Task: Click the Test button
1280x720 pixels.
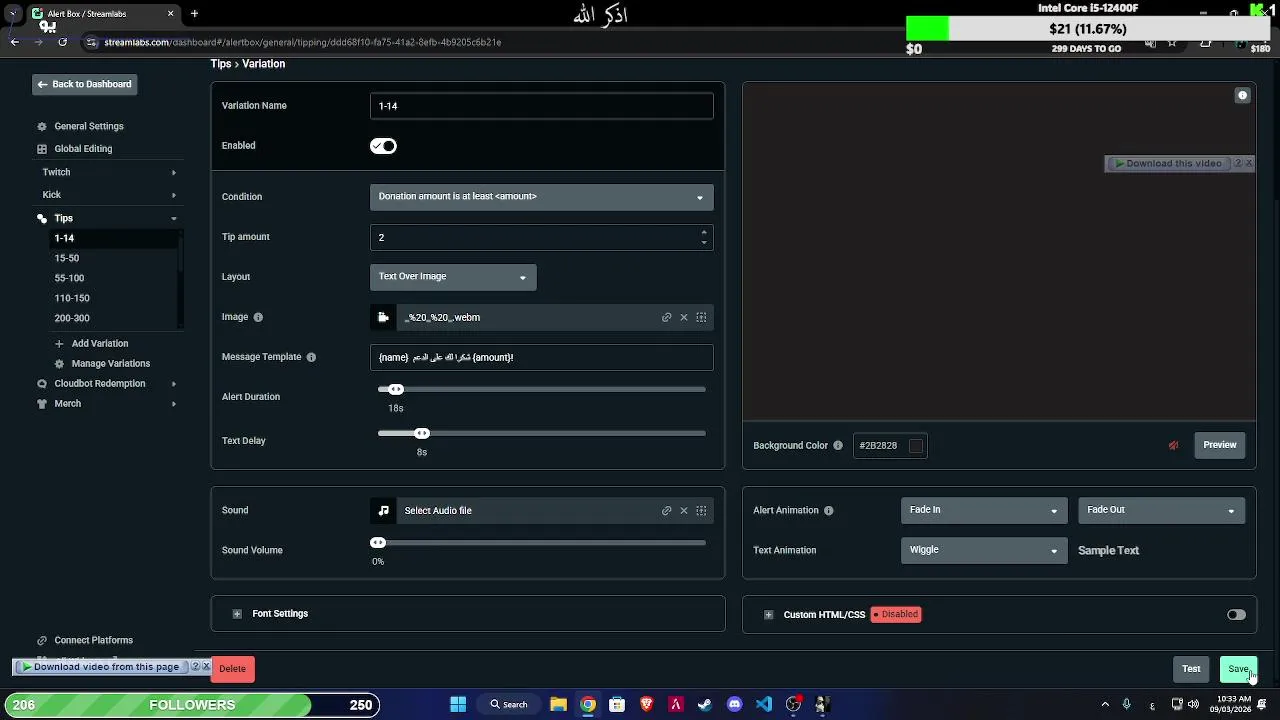Action: tap(1191, 669)
